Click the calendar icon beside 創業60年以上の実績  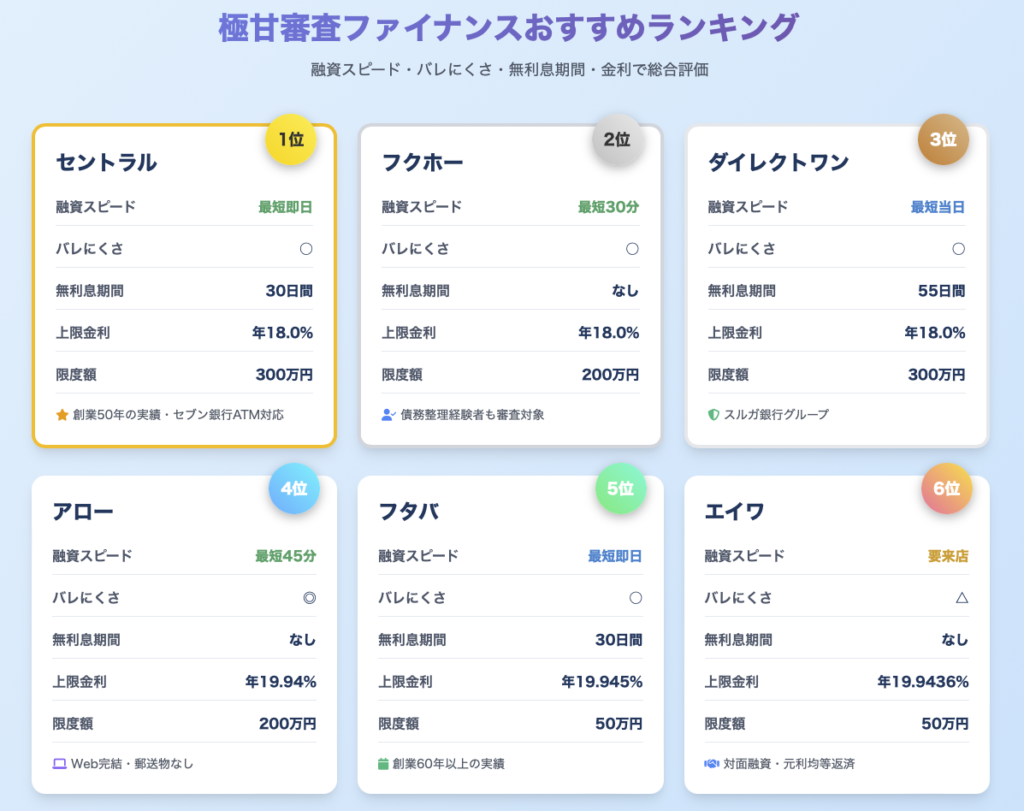384,764
